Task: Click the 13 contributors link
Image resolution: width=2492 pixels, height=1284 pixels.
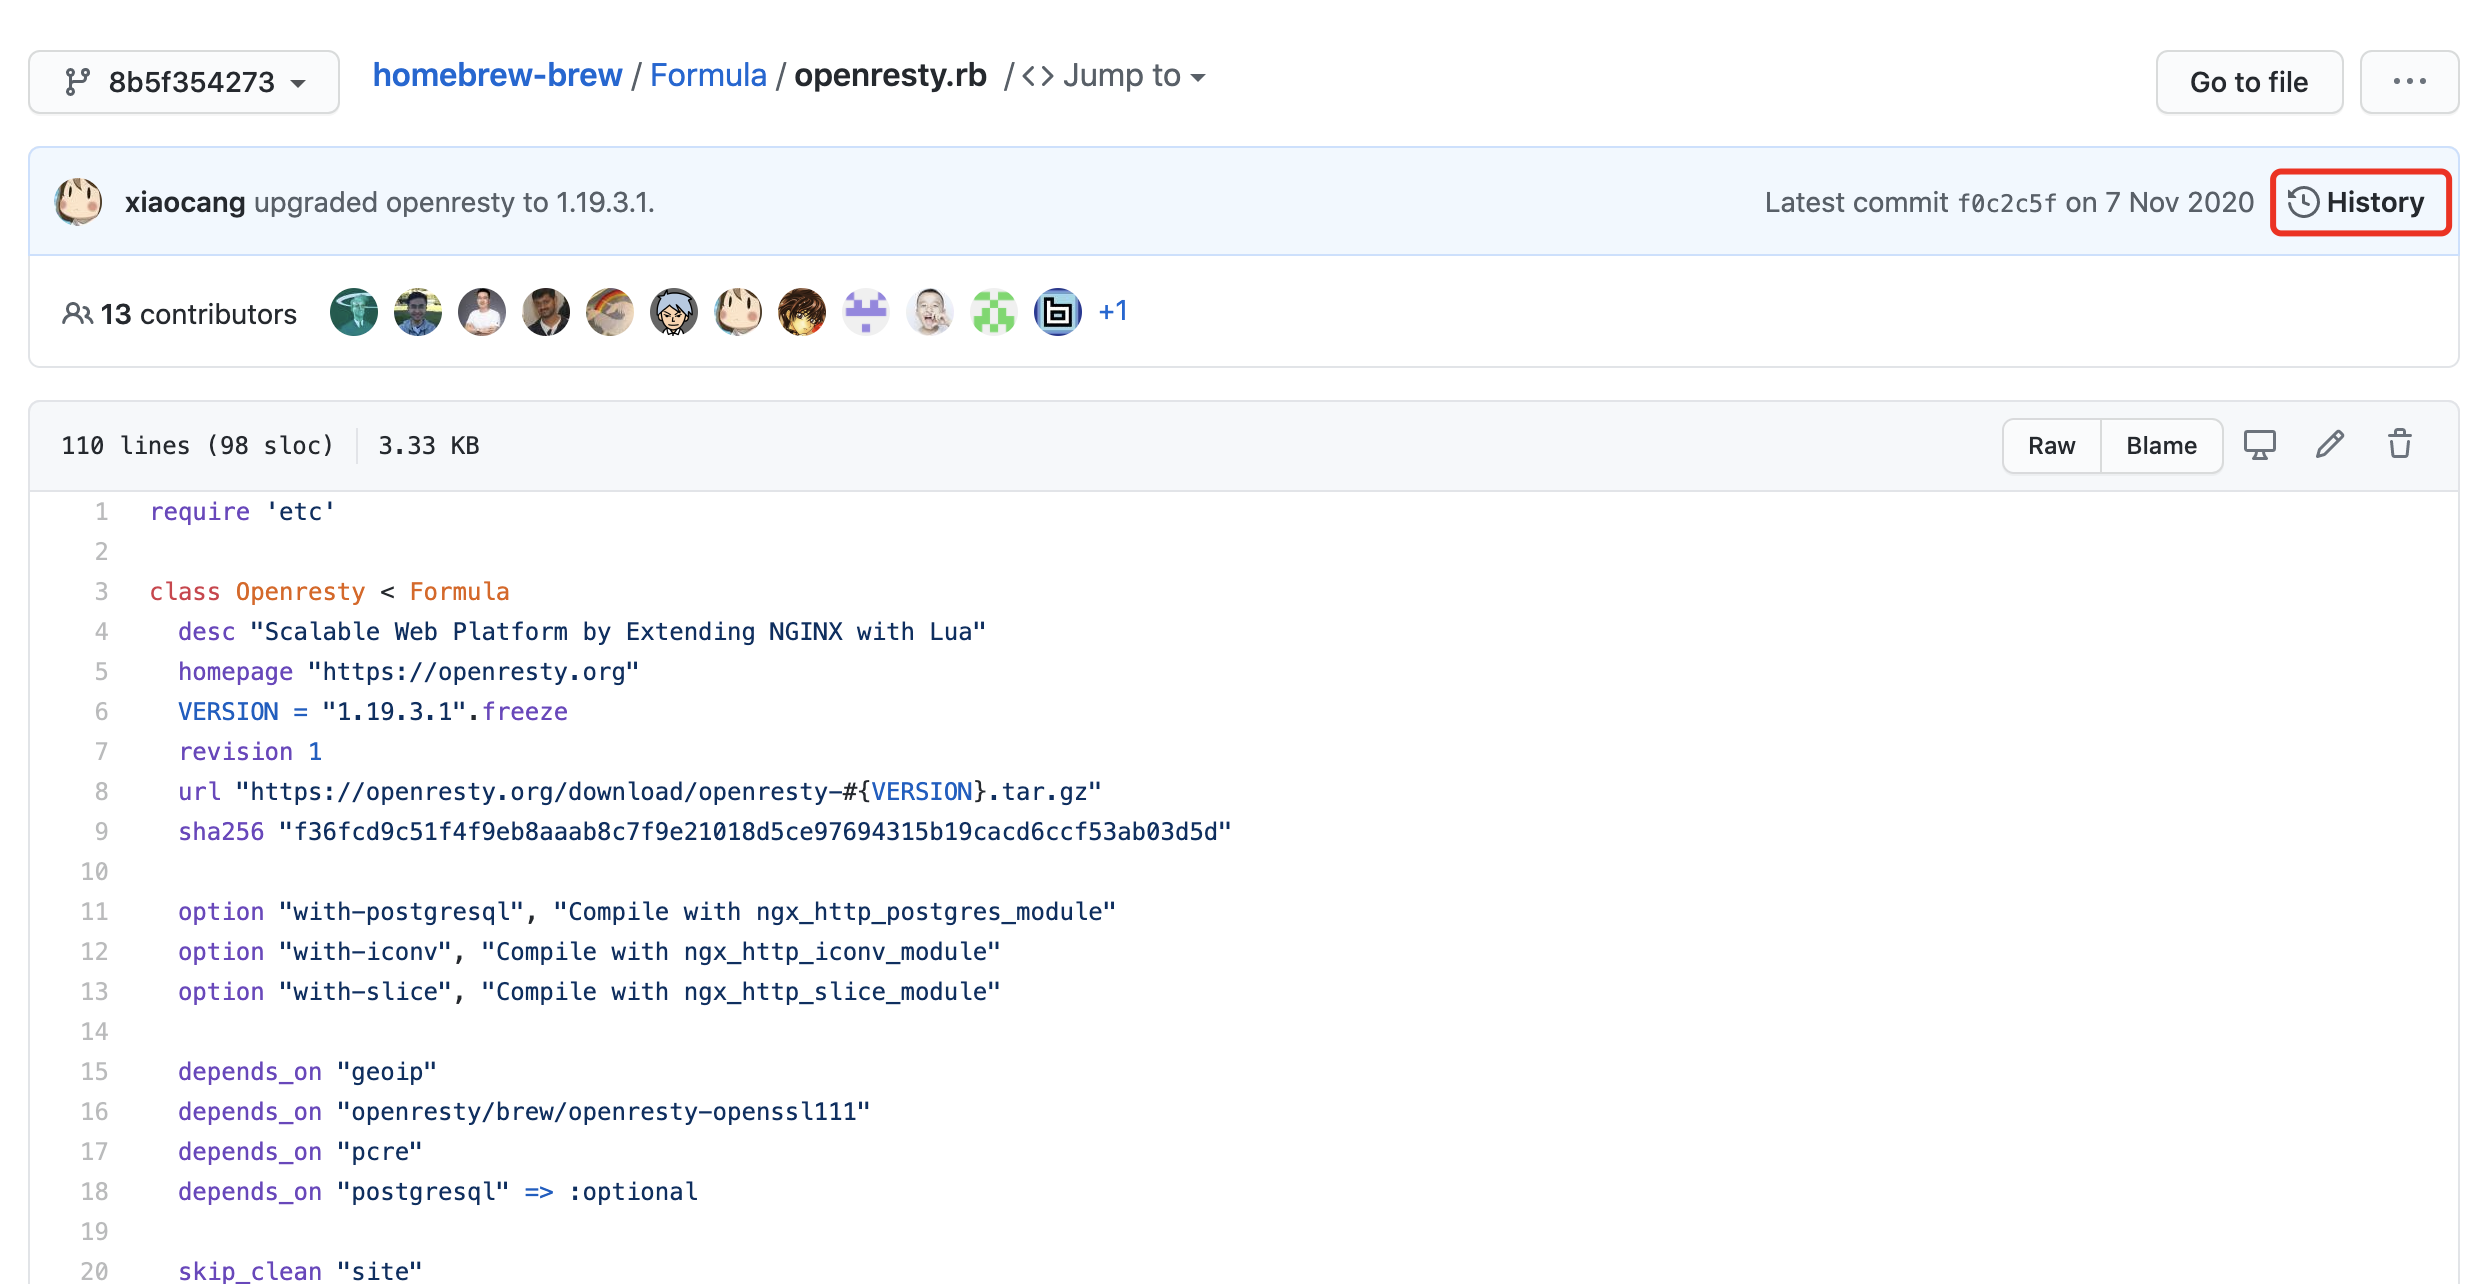Action: [198, 314]
